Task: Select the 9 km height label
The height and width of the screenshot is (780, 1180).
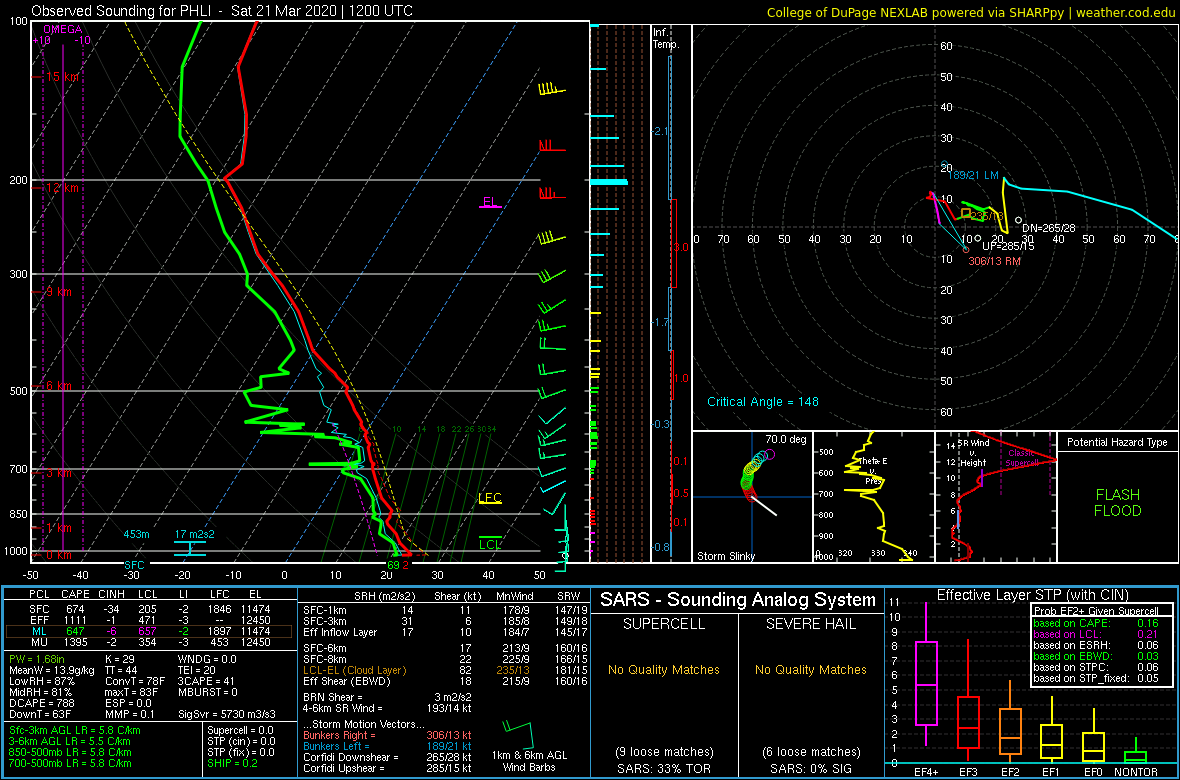Action: coord(59,291)
